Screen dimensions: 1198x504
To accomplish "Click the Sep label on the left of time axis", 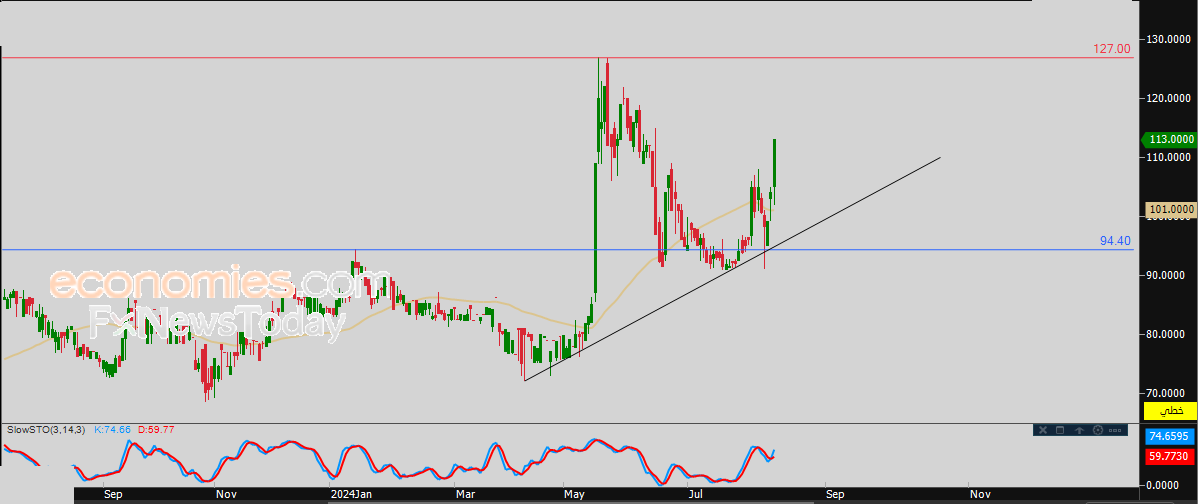I will pyautogui.click(x=113, y=494).
